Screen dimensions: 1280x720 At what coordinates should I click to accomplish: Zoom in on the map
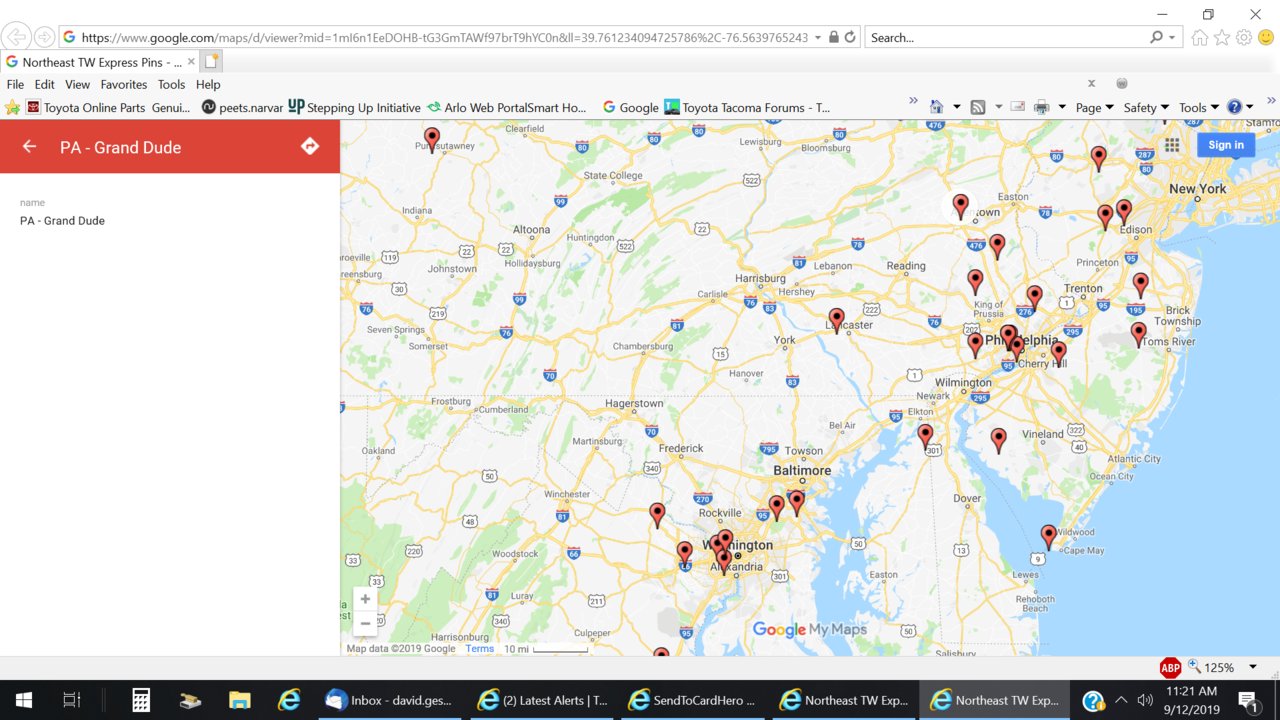[365, 599]
